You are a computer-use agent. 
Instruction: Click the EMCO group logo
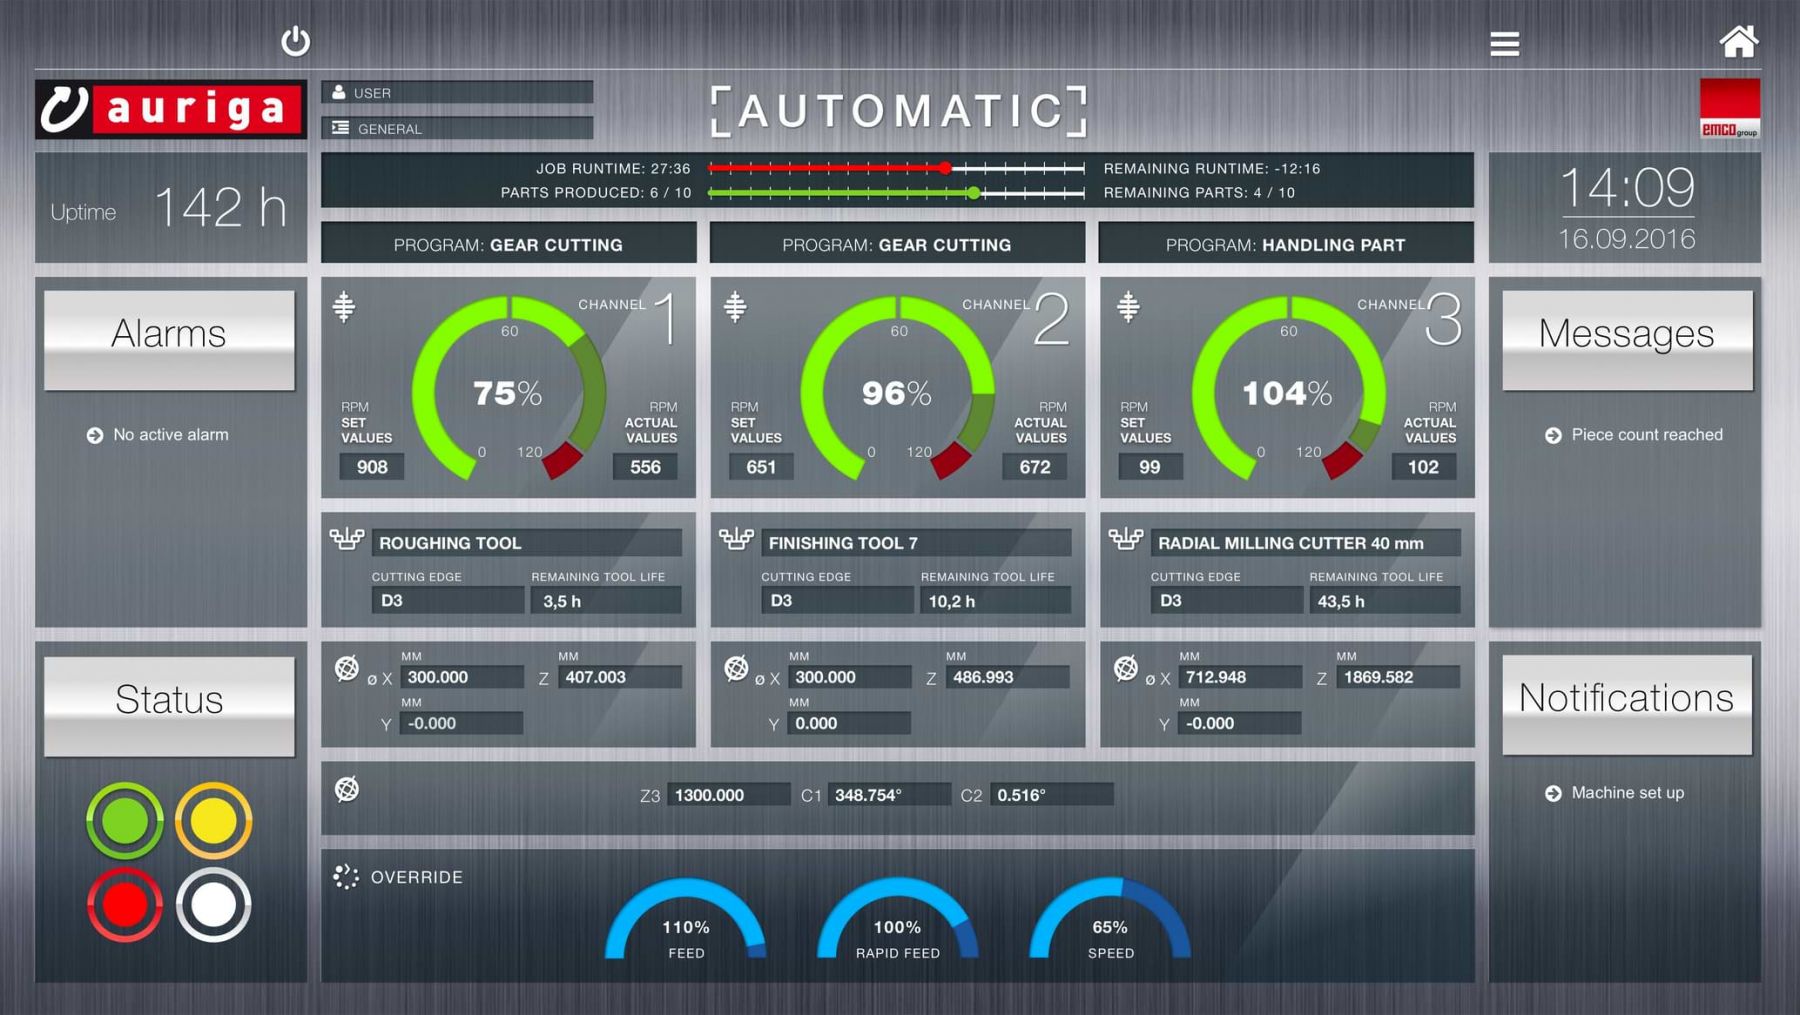click(1729, 108)
